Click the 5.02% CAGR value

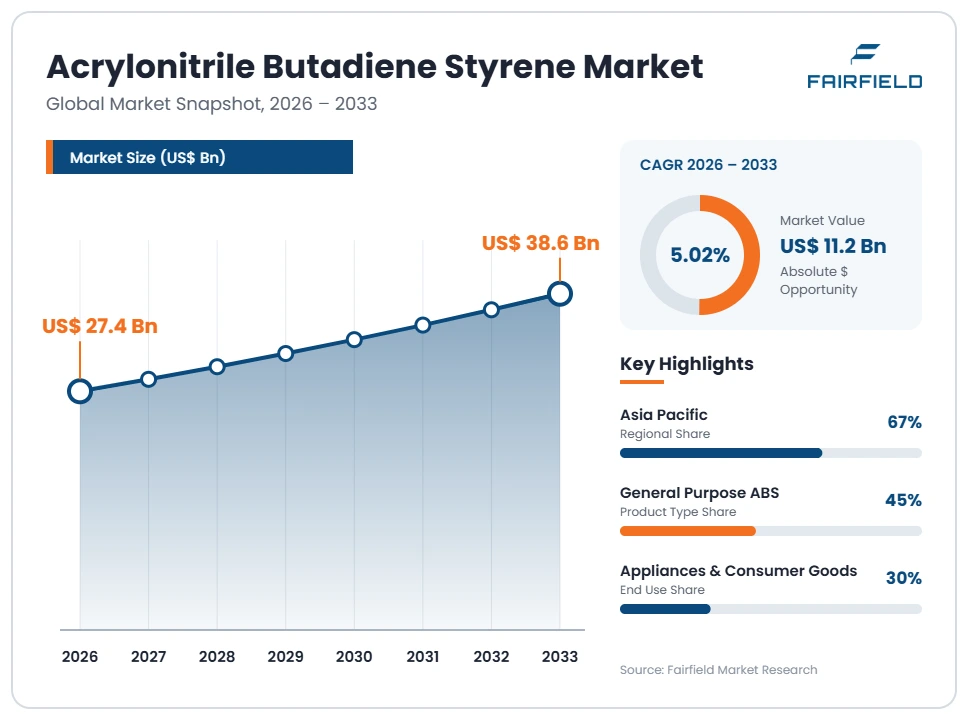tap(700, 255)
